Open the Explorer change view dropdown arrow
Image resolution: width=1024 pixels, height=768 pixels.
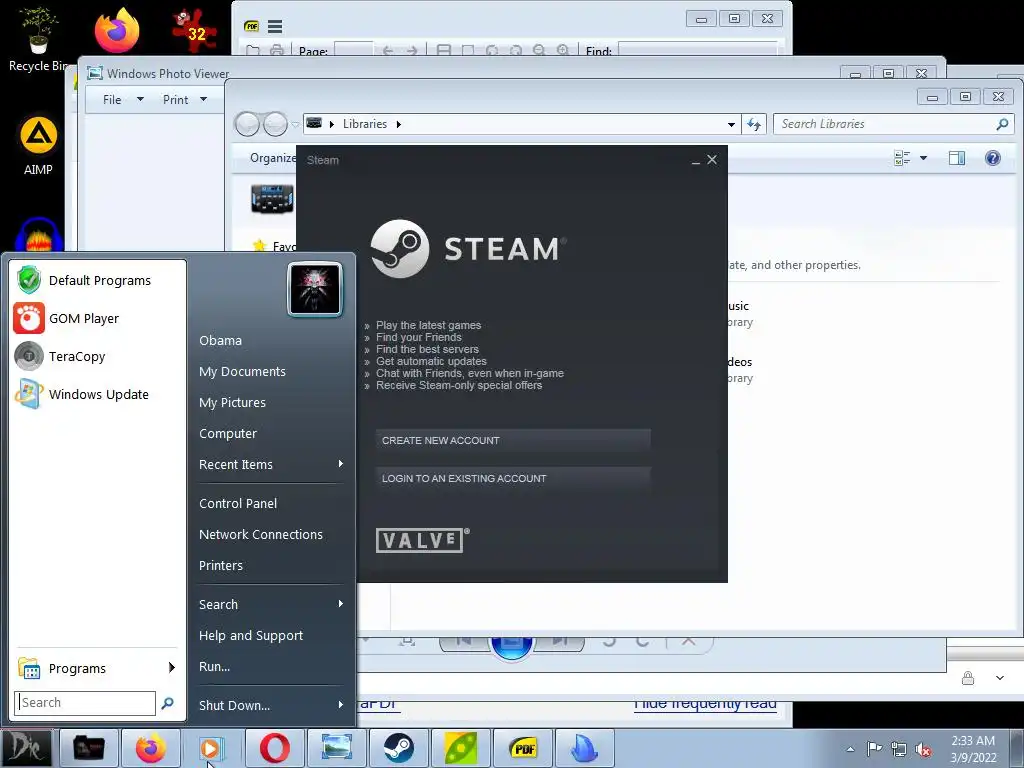pos(923,158)
